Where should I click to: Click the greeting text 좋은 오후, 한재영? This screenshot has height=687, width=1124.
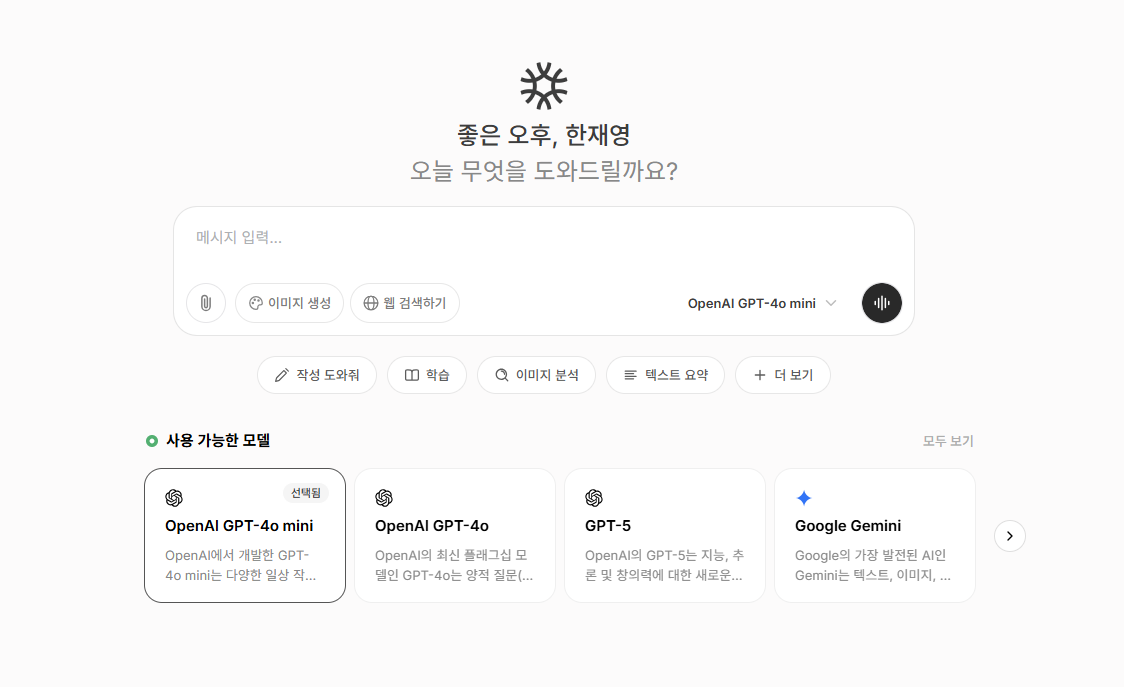click(x=544, y=135)
